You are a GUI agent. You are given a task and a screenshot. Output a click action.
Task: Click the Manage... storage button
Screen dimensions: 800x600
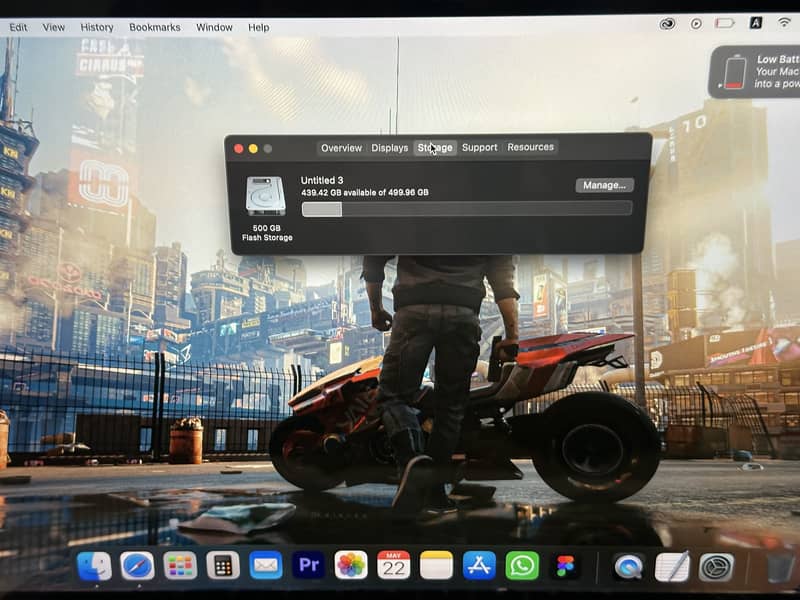click(x=605, y=185)
